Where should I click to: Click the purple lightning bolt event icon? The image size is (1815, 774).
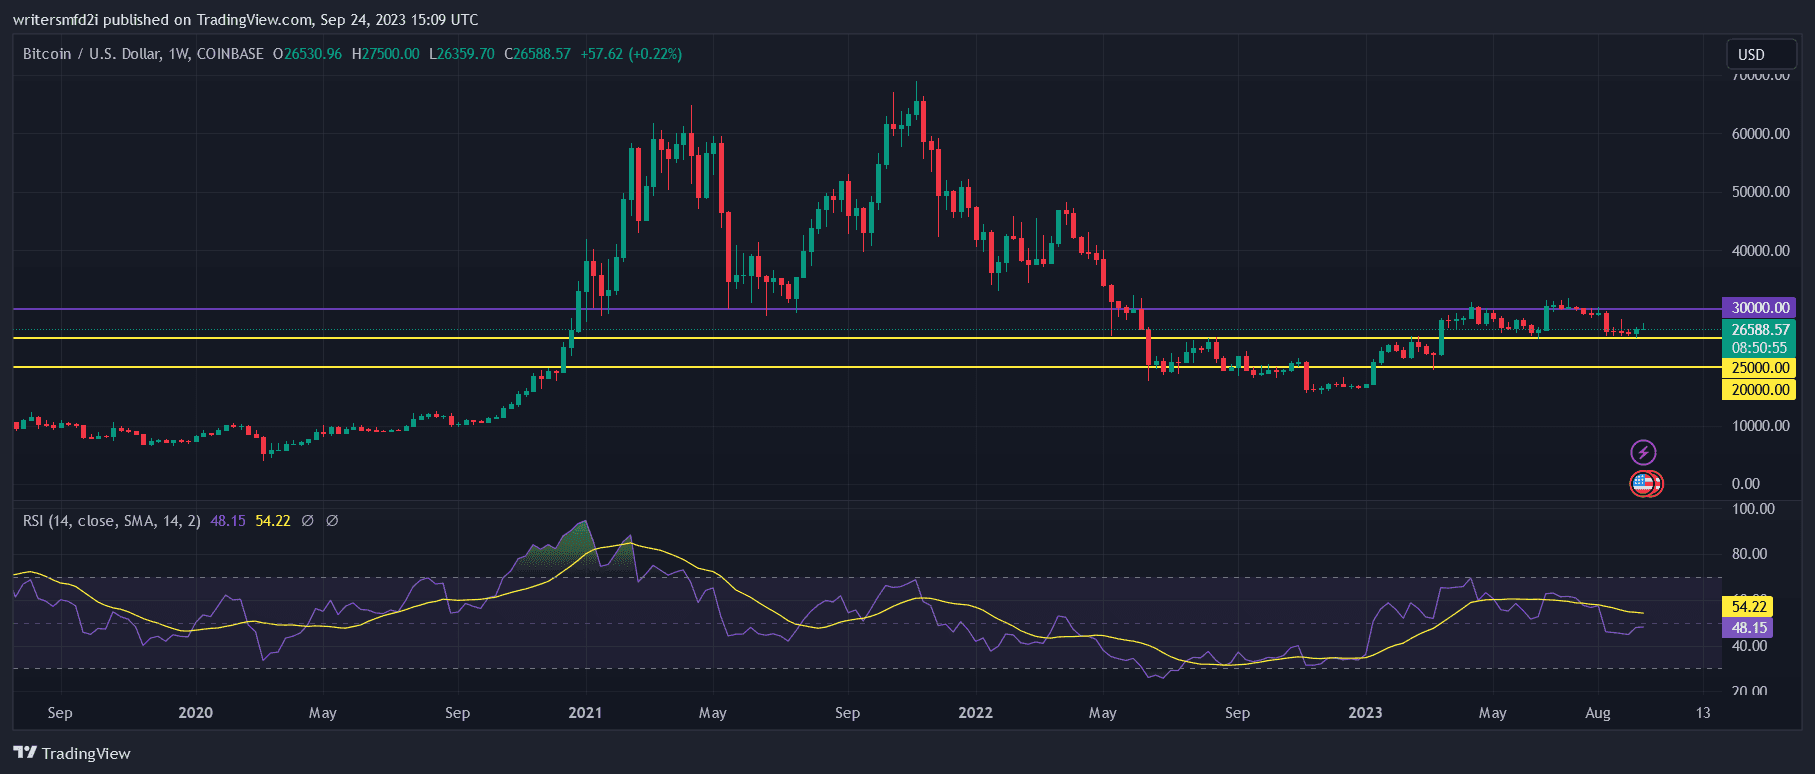[x=1643, y=452]
